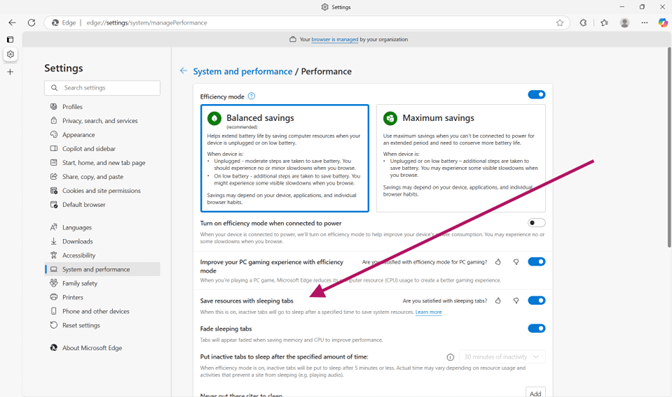672x397 pixels.
Task: Open Copilot and sidebar settings
Action: point(102,149)
